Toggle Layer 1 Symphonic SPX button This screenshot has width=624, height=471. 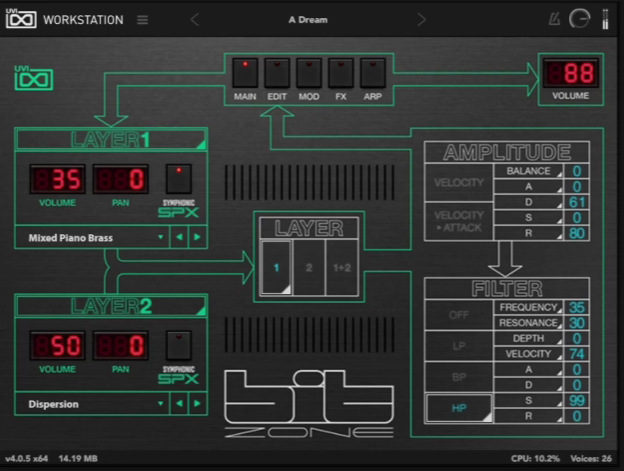179,179
